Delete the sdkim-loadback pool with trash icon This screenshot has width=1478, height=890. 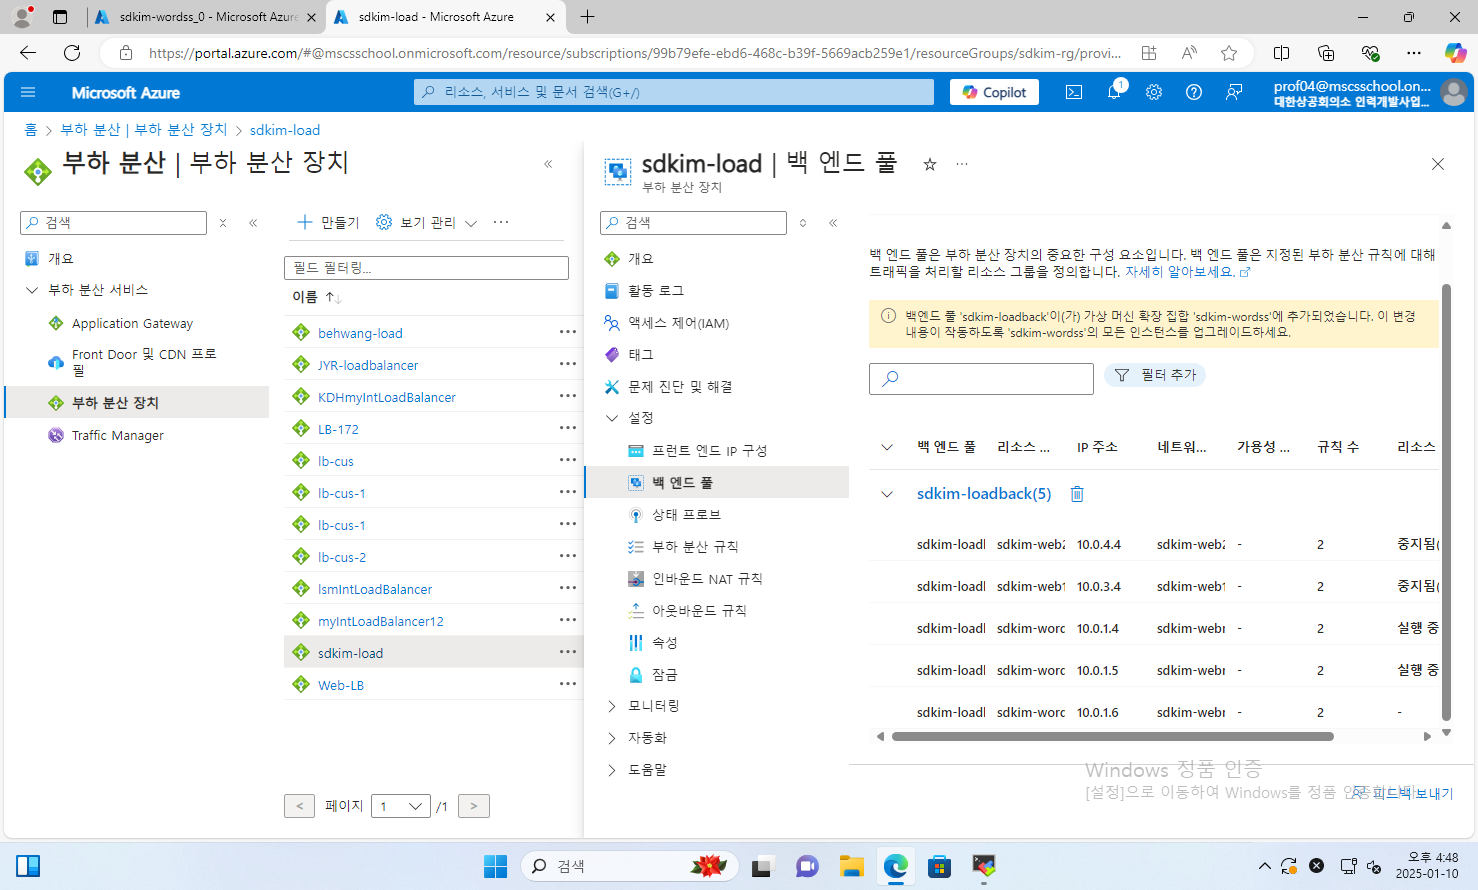click(1077, 494)
